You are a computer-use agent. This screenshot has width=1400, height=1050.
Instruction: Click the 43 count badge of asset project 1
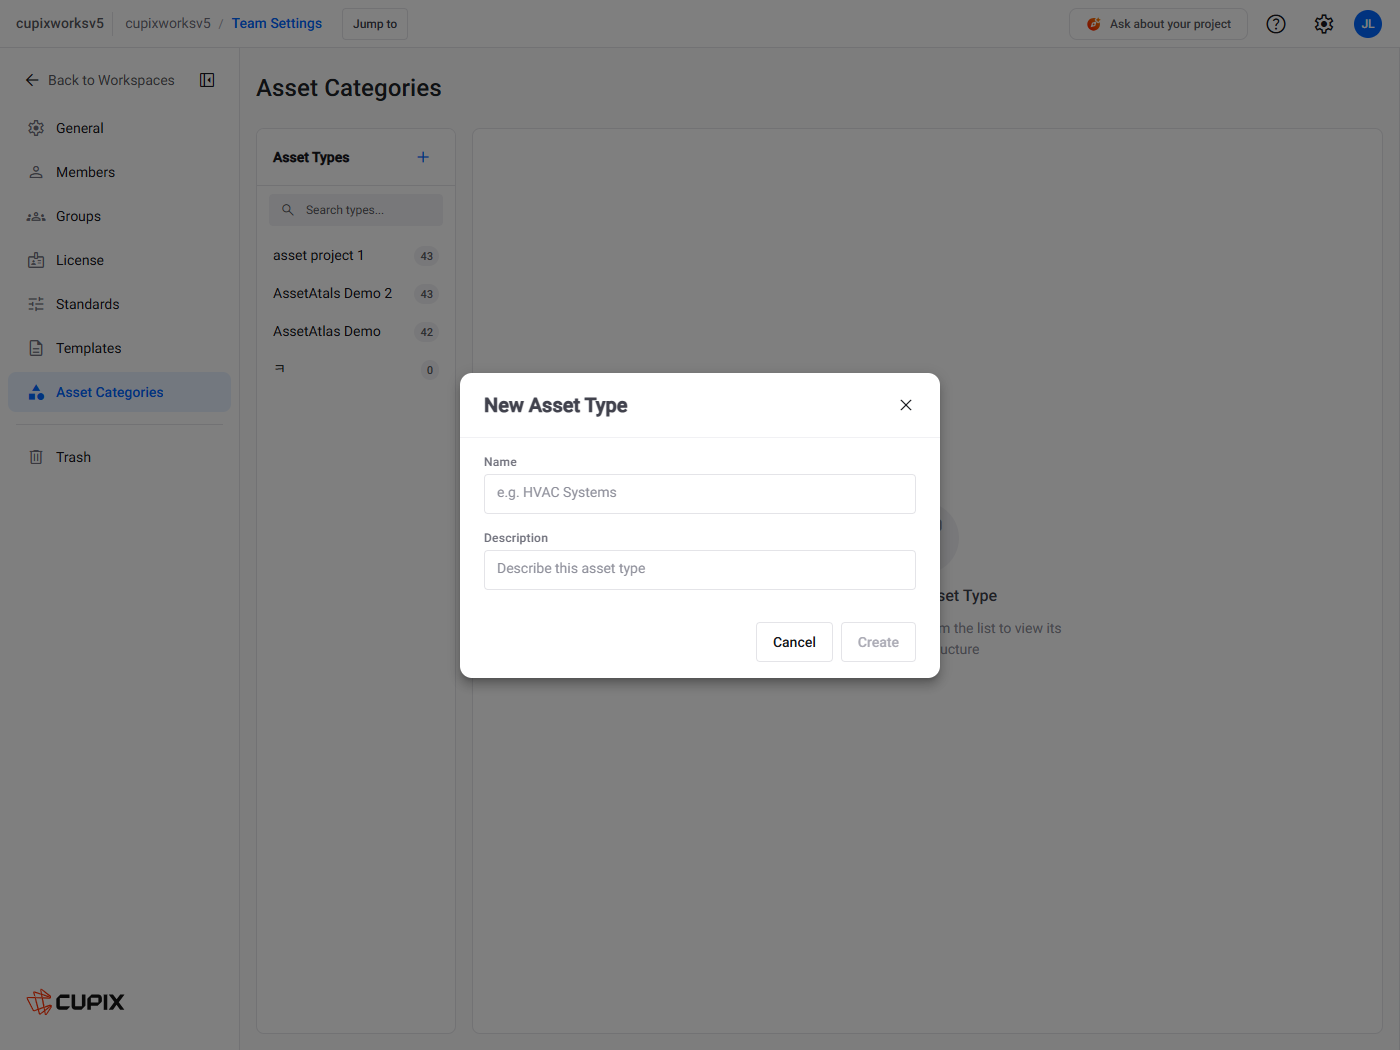coord(427,256)
